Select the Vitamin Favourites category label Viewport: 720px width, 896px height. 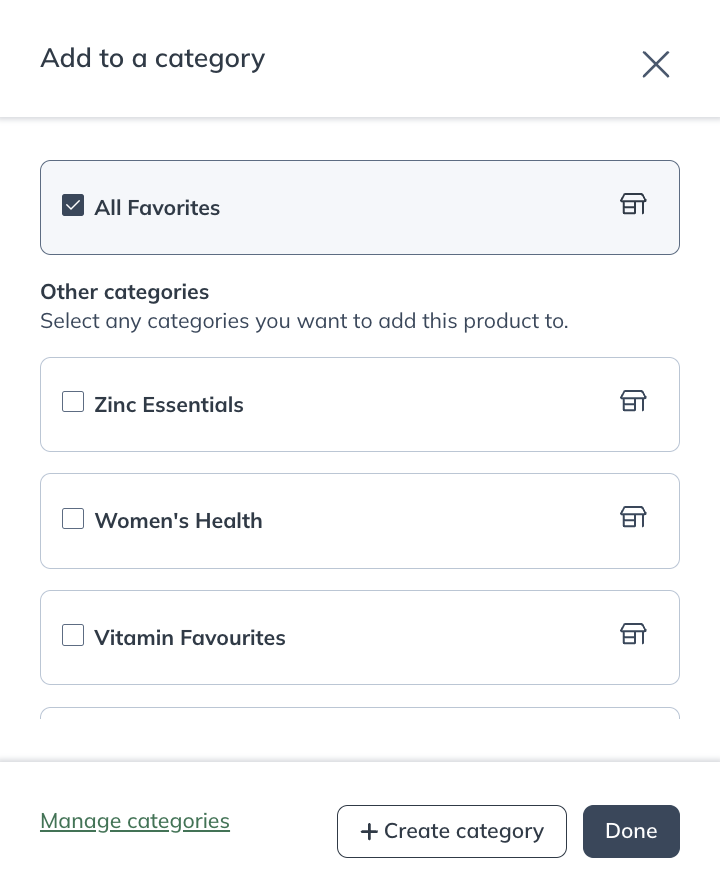click(x=190, y=638)
